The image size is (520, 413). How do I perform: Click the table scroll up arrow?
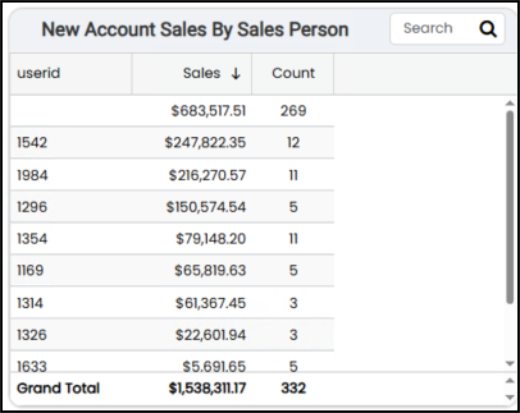(x=510, y=104)
